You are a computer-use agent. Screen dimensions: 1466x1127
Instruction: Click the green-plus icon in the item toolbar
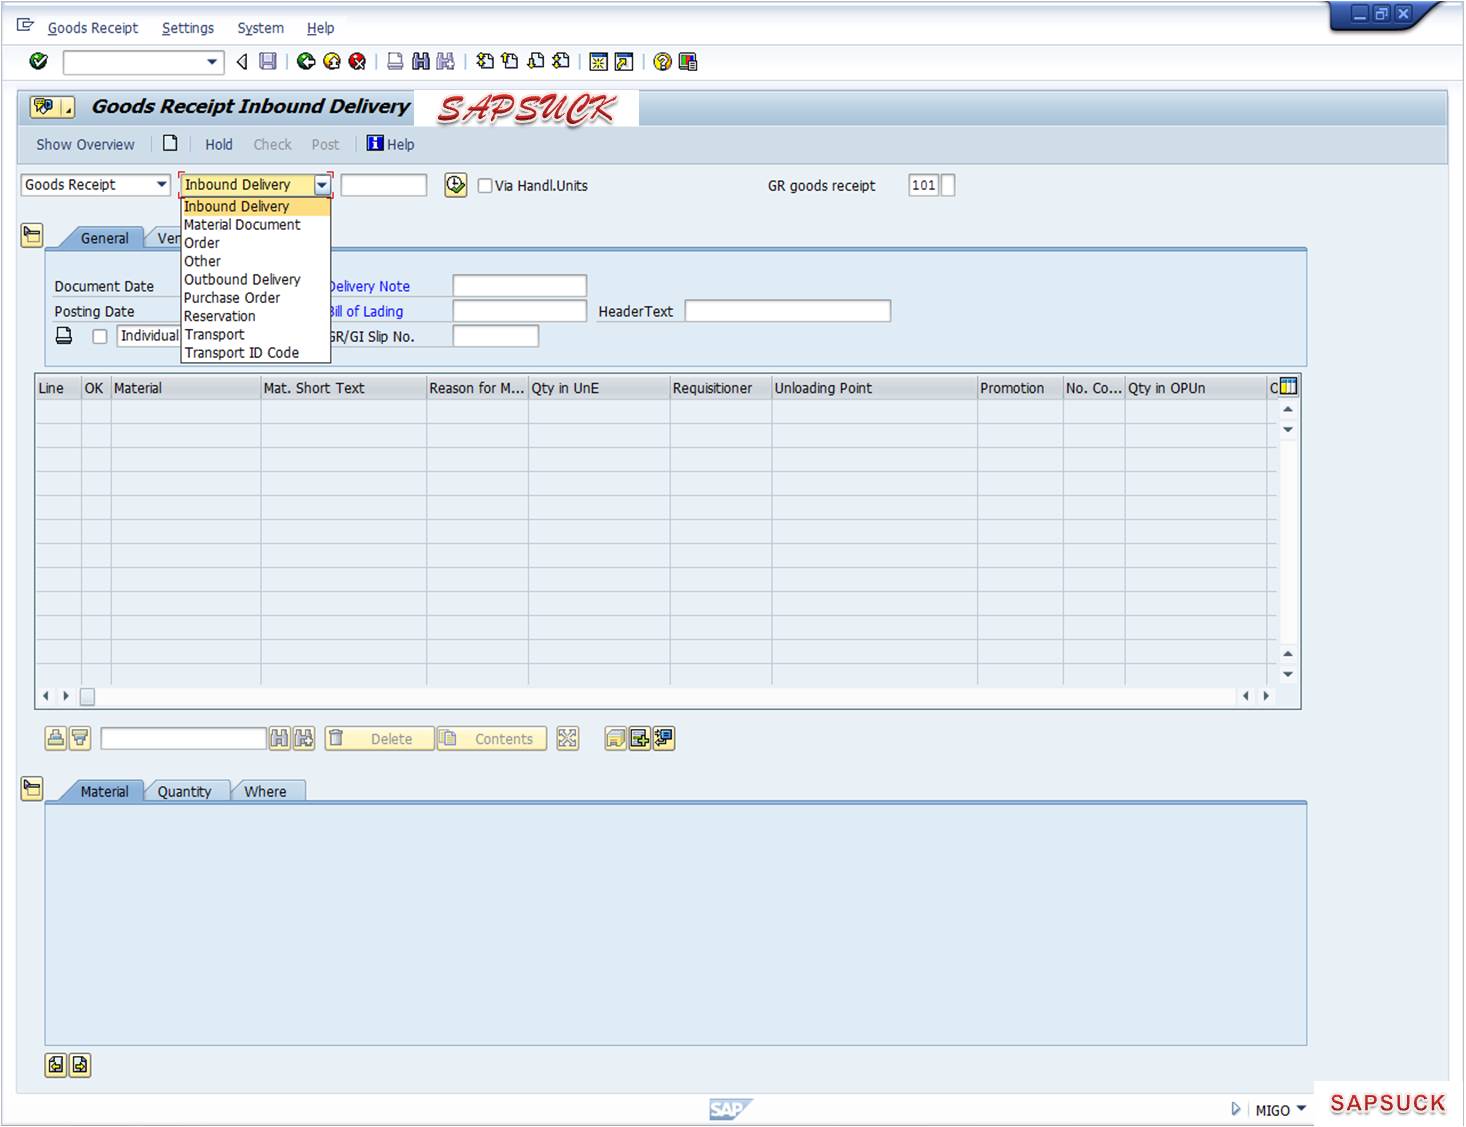point(640,739)
